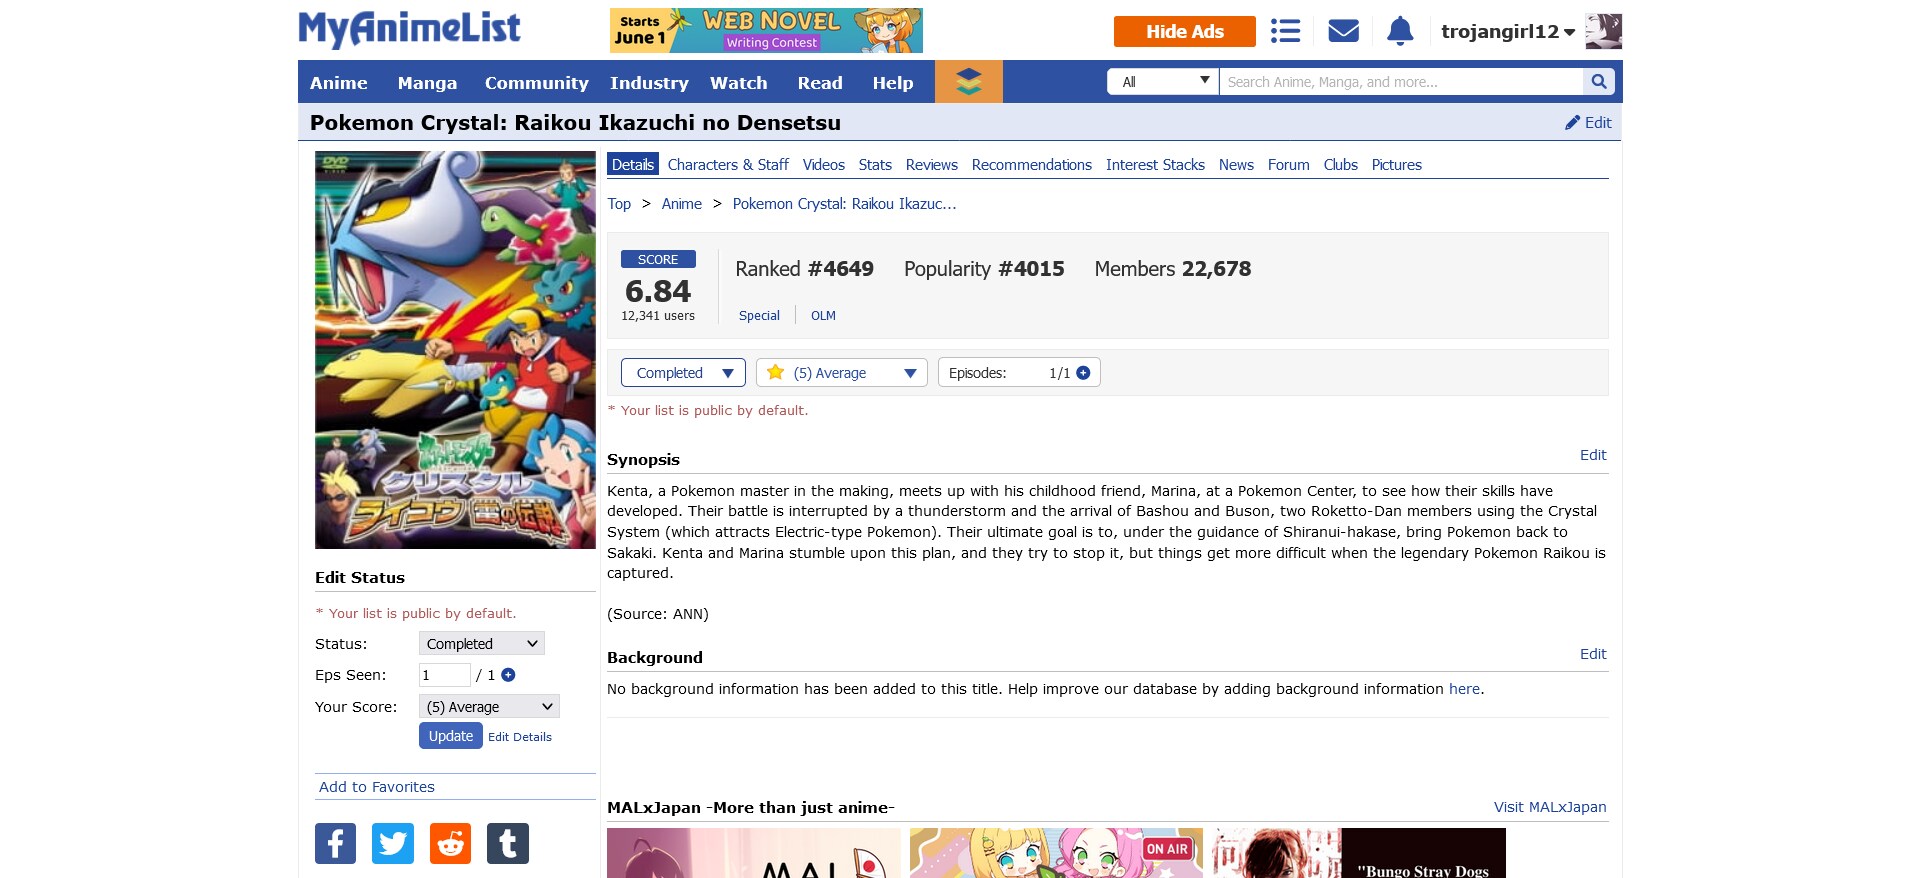The width and height of the screenshot is (1920, 878).
Task: Open the Industry menu
Action: [x=649, y=83]
